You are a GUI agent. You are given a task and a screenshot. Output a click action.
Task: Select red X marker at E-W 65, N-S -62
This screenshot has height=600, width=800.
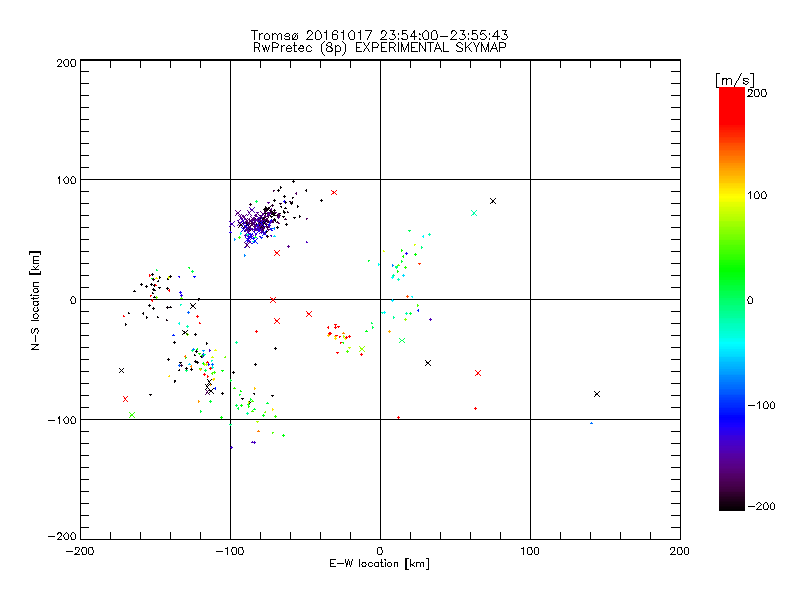tap(478, 373)
